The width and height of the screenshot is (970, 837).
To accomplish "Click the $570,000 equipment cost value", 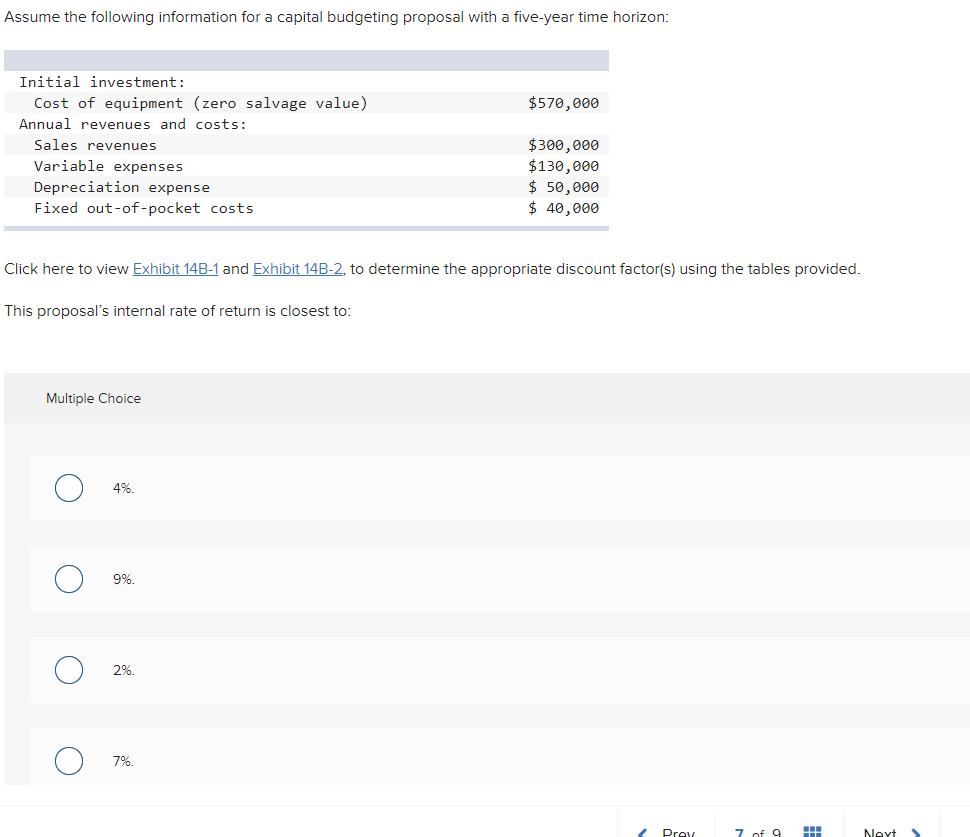I will [x=564, y=103].
